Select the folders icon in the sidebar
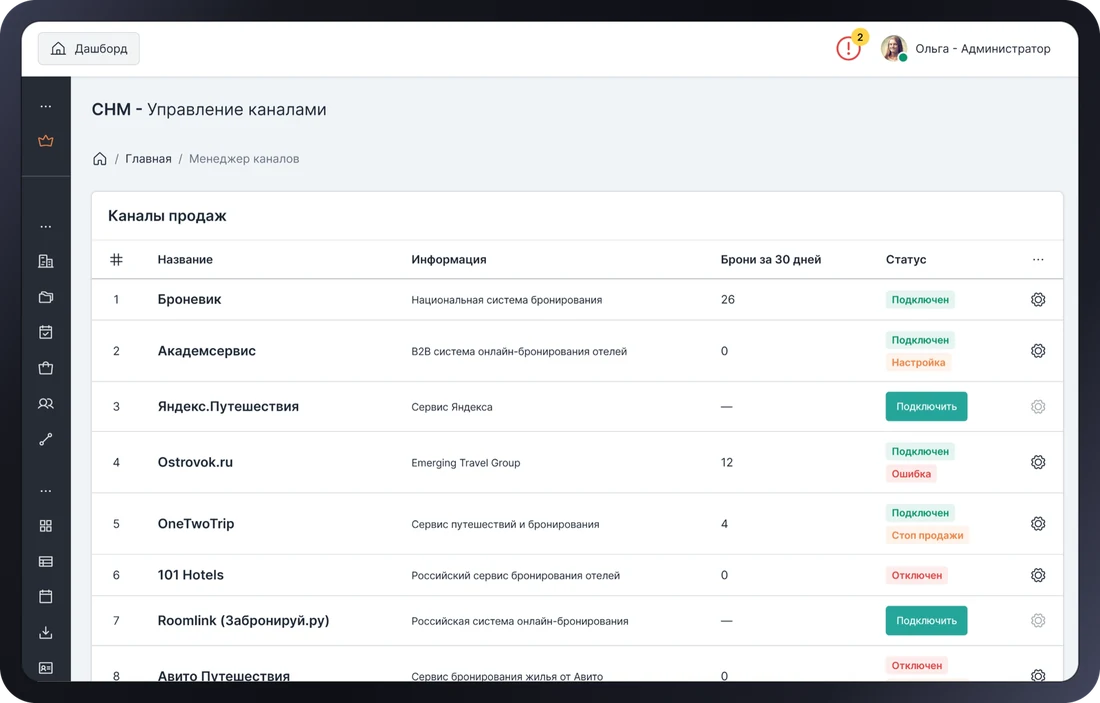 [46, 297]
